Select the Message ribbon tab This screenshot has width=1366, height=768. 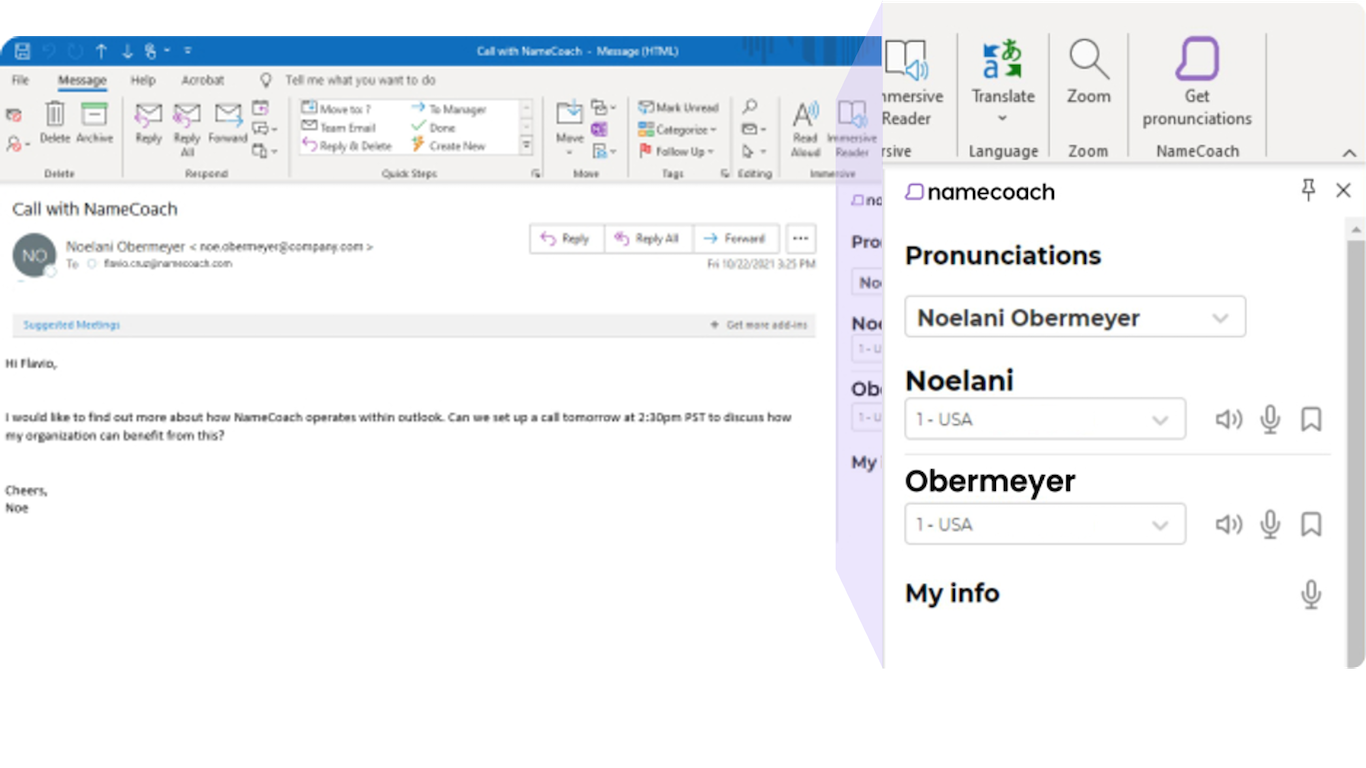tap(82, 80)
